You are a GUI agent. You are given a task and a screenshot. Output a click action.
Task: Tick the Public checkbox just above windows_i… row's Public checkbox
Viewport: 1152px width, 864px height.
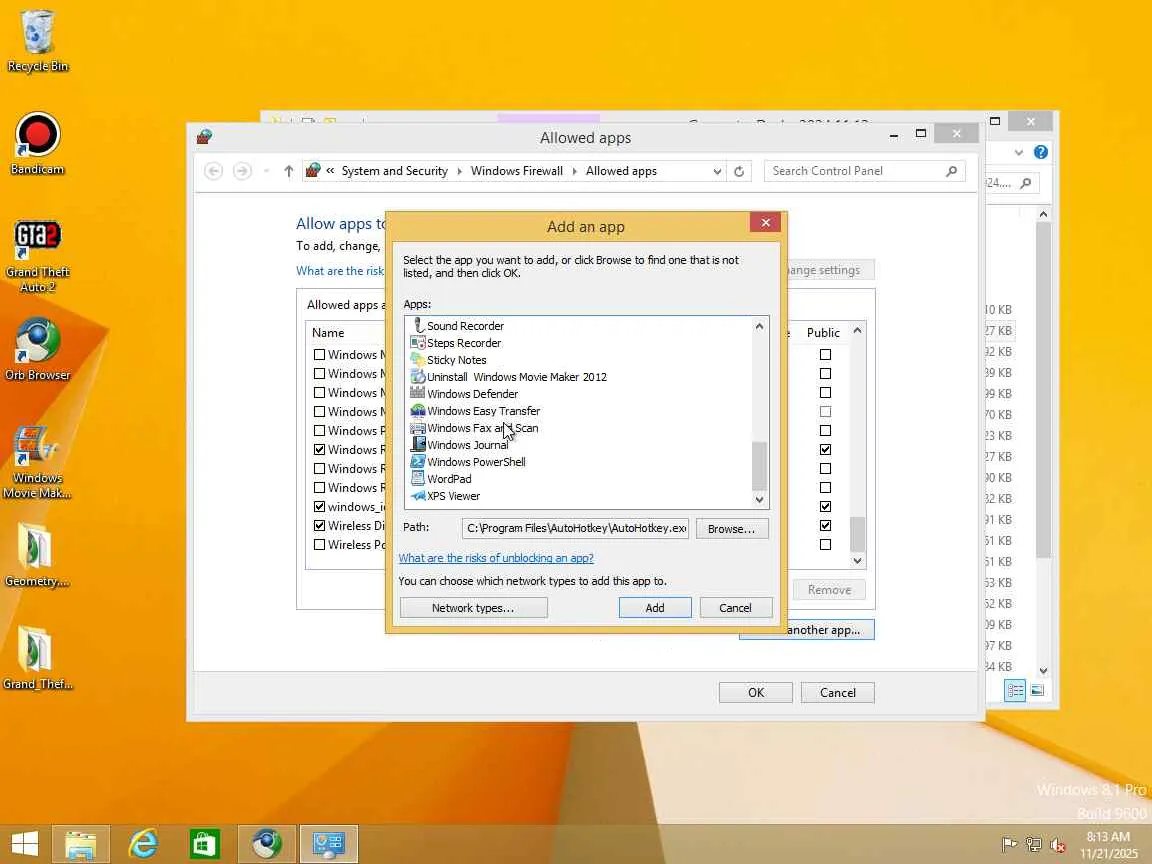click(825, 487)
